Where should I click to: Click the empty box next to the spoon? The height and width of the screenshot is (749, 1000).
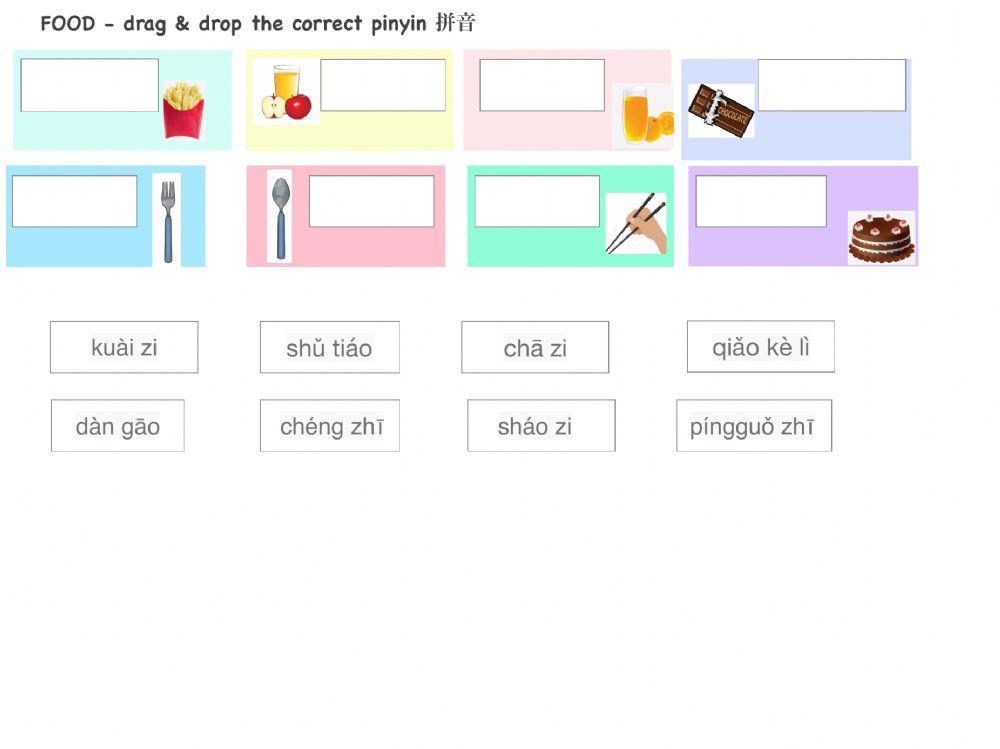[x=371, y=201]
